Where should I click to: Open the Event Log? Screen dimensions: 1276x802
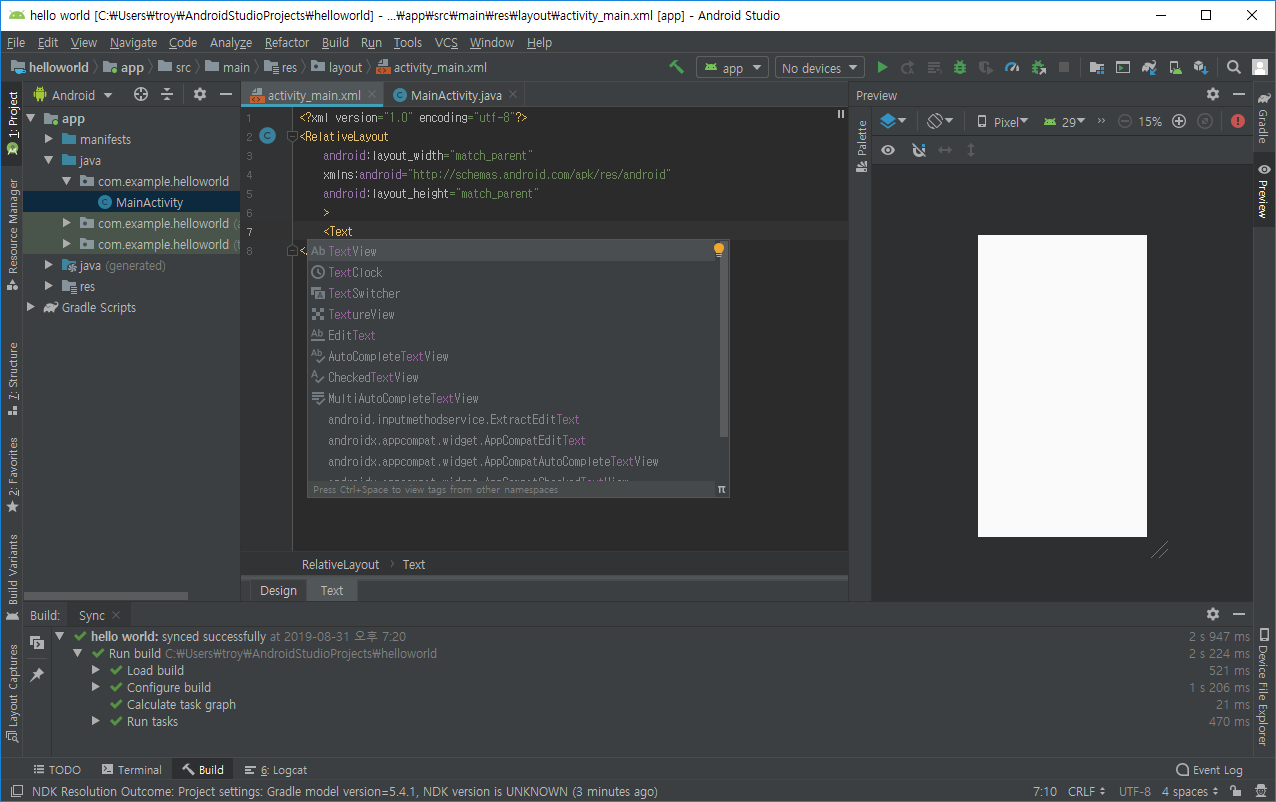[x=1210, y=769]
